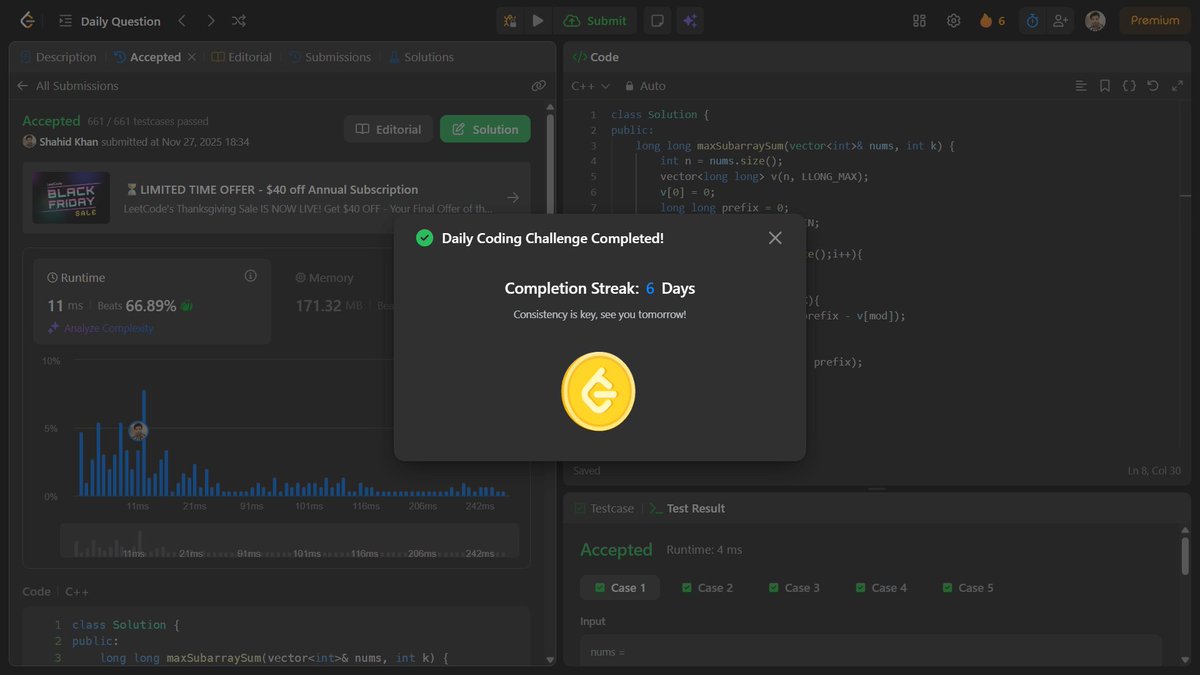Open settings gear icon
1200x675 pixels.
pyautogui.click(x=954, y=20)
